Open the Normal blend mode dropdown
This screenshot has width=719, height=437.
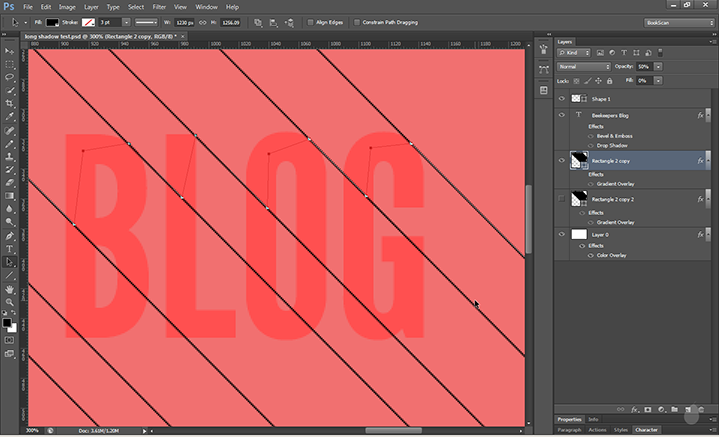583,66
